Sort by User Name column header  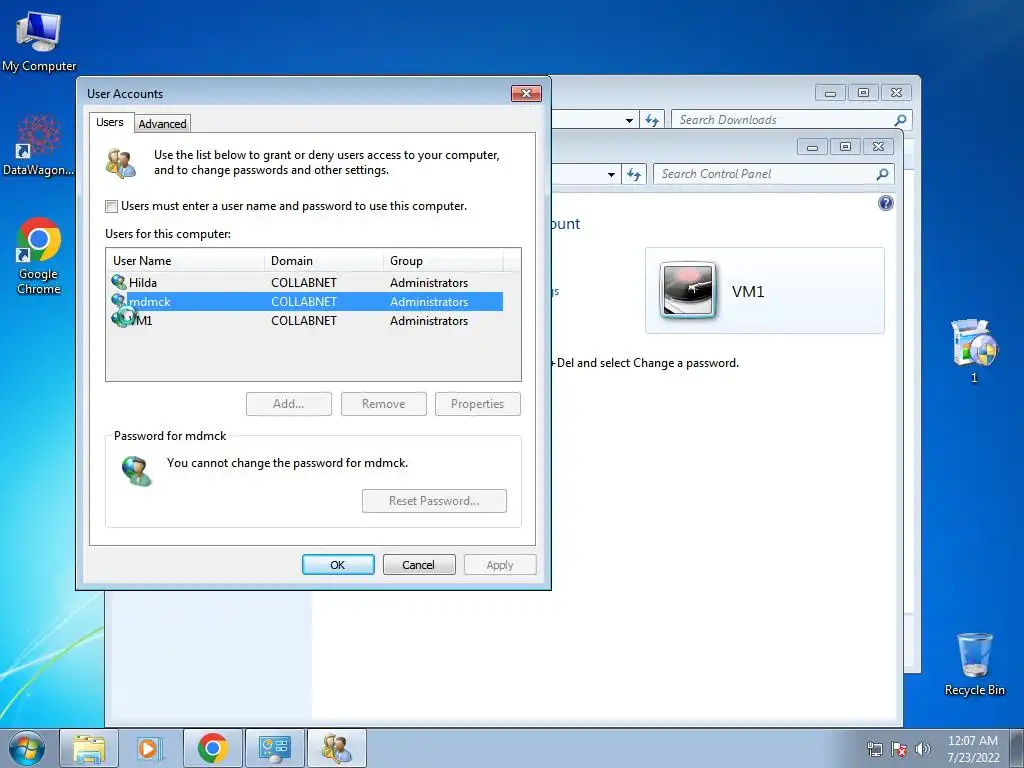coord(185,261)
